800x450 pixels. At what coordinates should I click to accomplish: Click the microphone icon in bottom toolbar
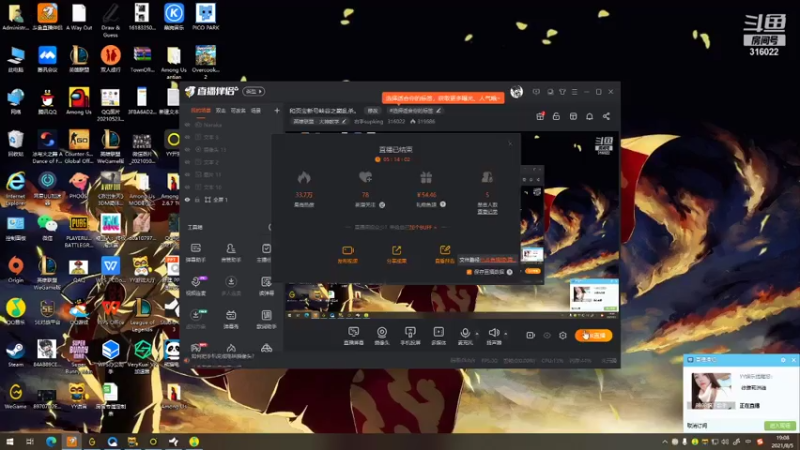(465, 335)
